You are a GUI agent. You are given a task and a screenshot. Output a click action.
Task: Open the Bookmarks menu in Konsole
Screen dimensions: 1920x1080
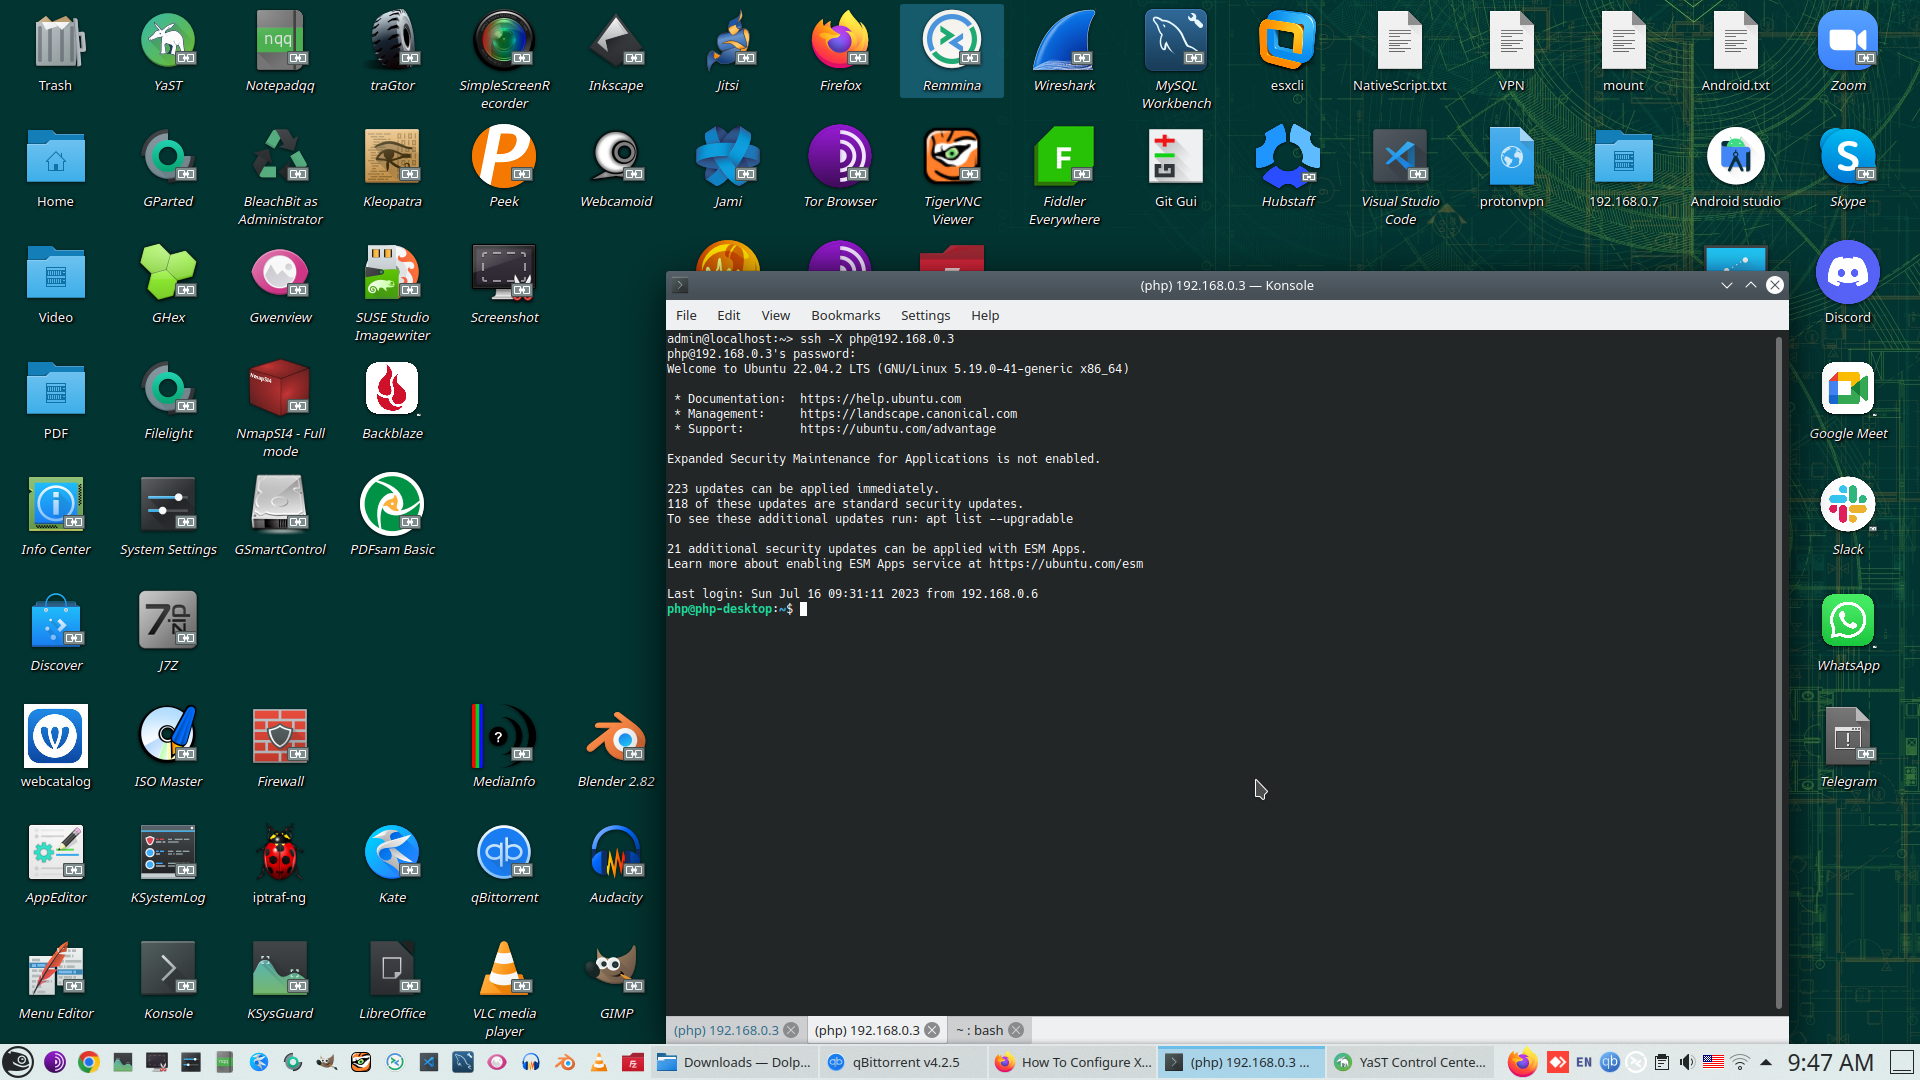(845, 315)
